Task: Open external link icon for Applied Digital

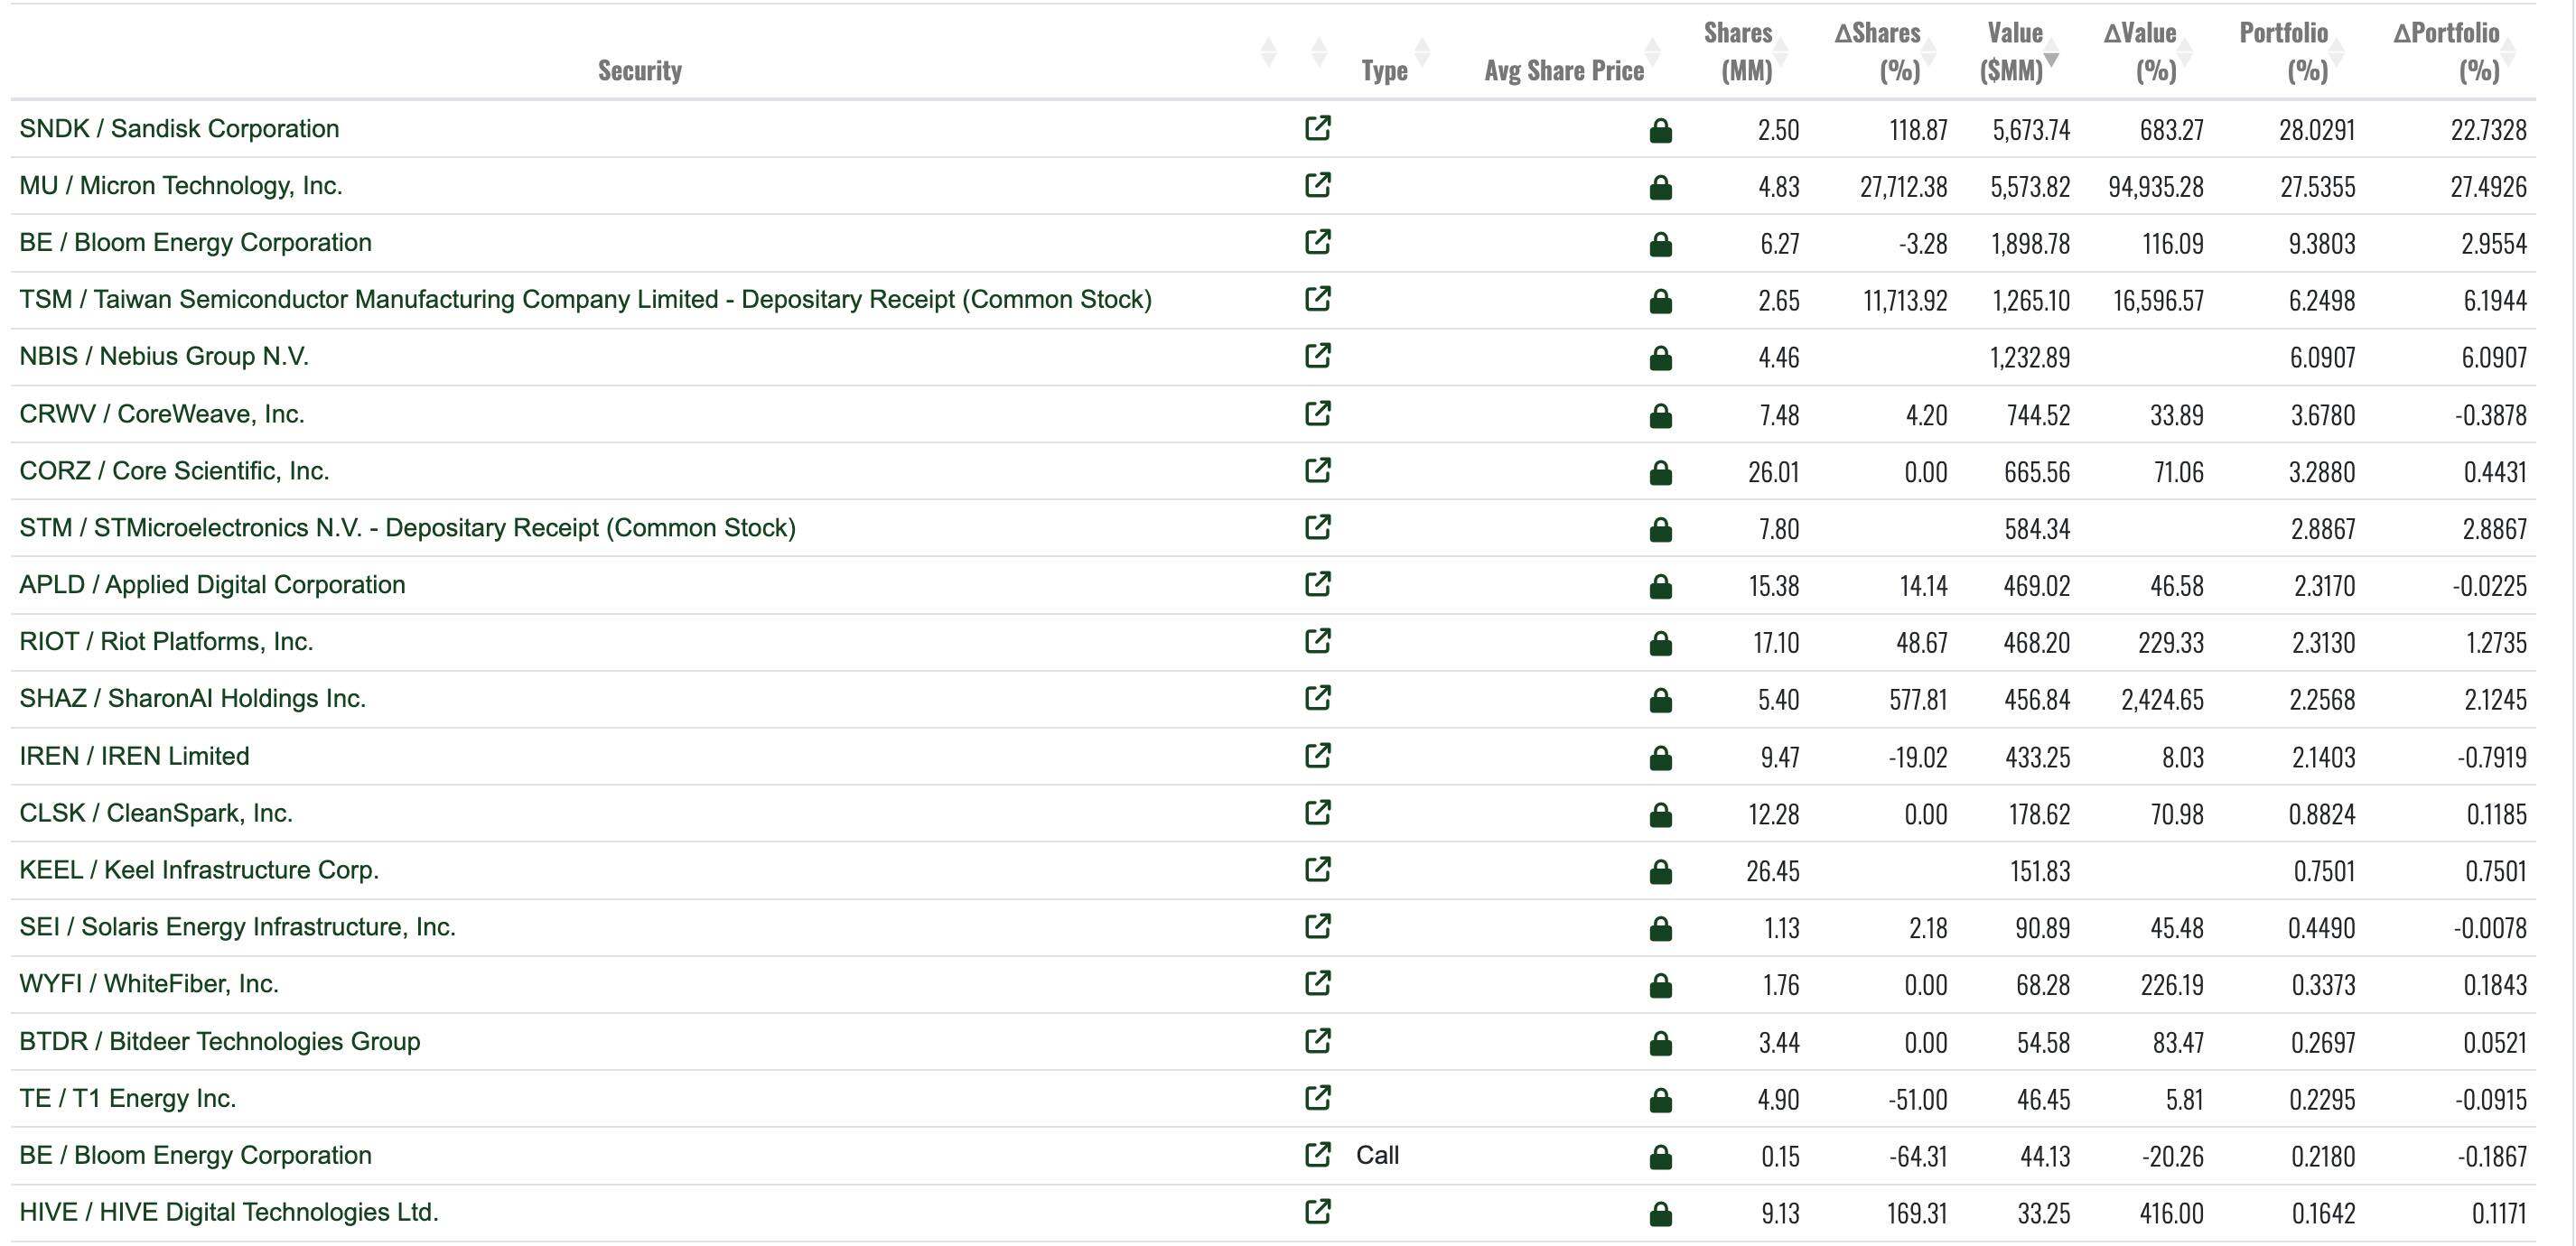Action: click(1318, 584)
